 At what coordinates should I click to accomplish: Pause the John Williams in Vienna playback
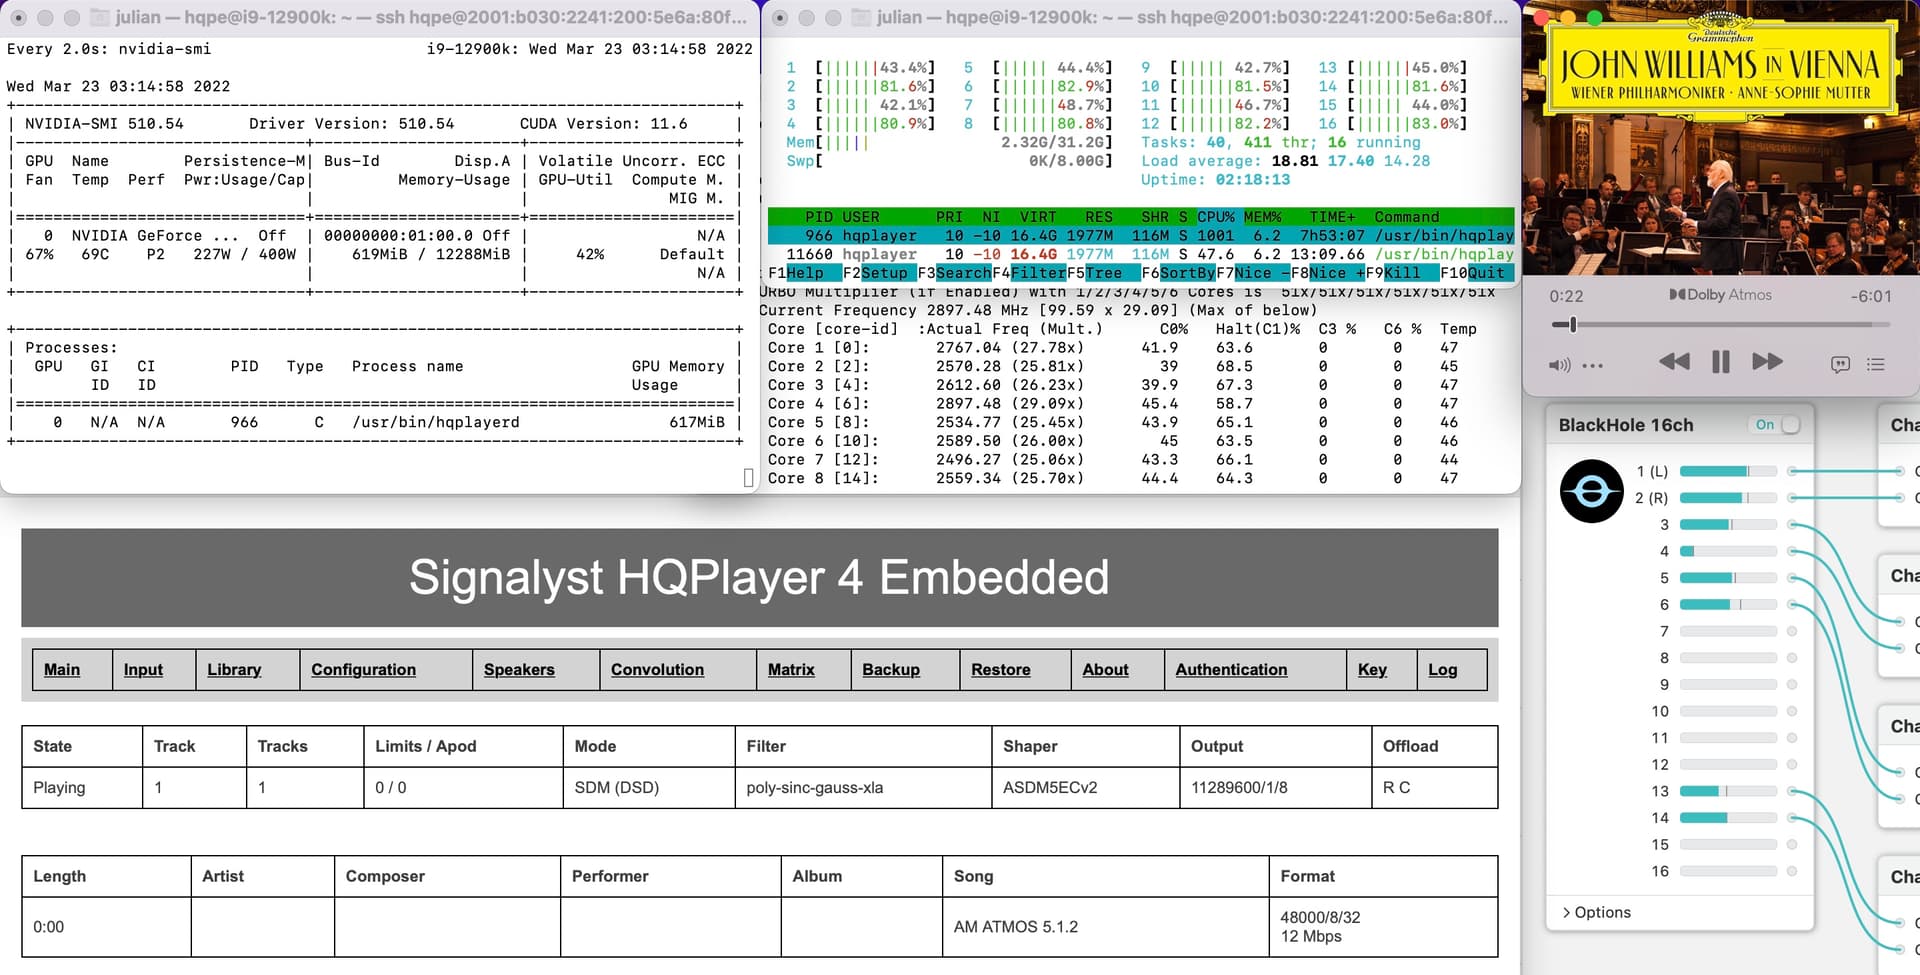point(1720,362)
